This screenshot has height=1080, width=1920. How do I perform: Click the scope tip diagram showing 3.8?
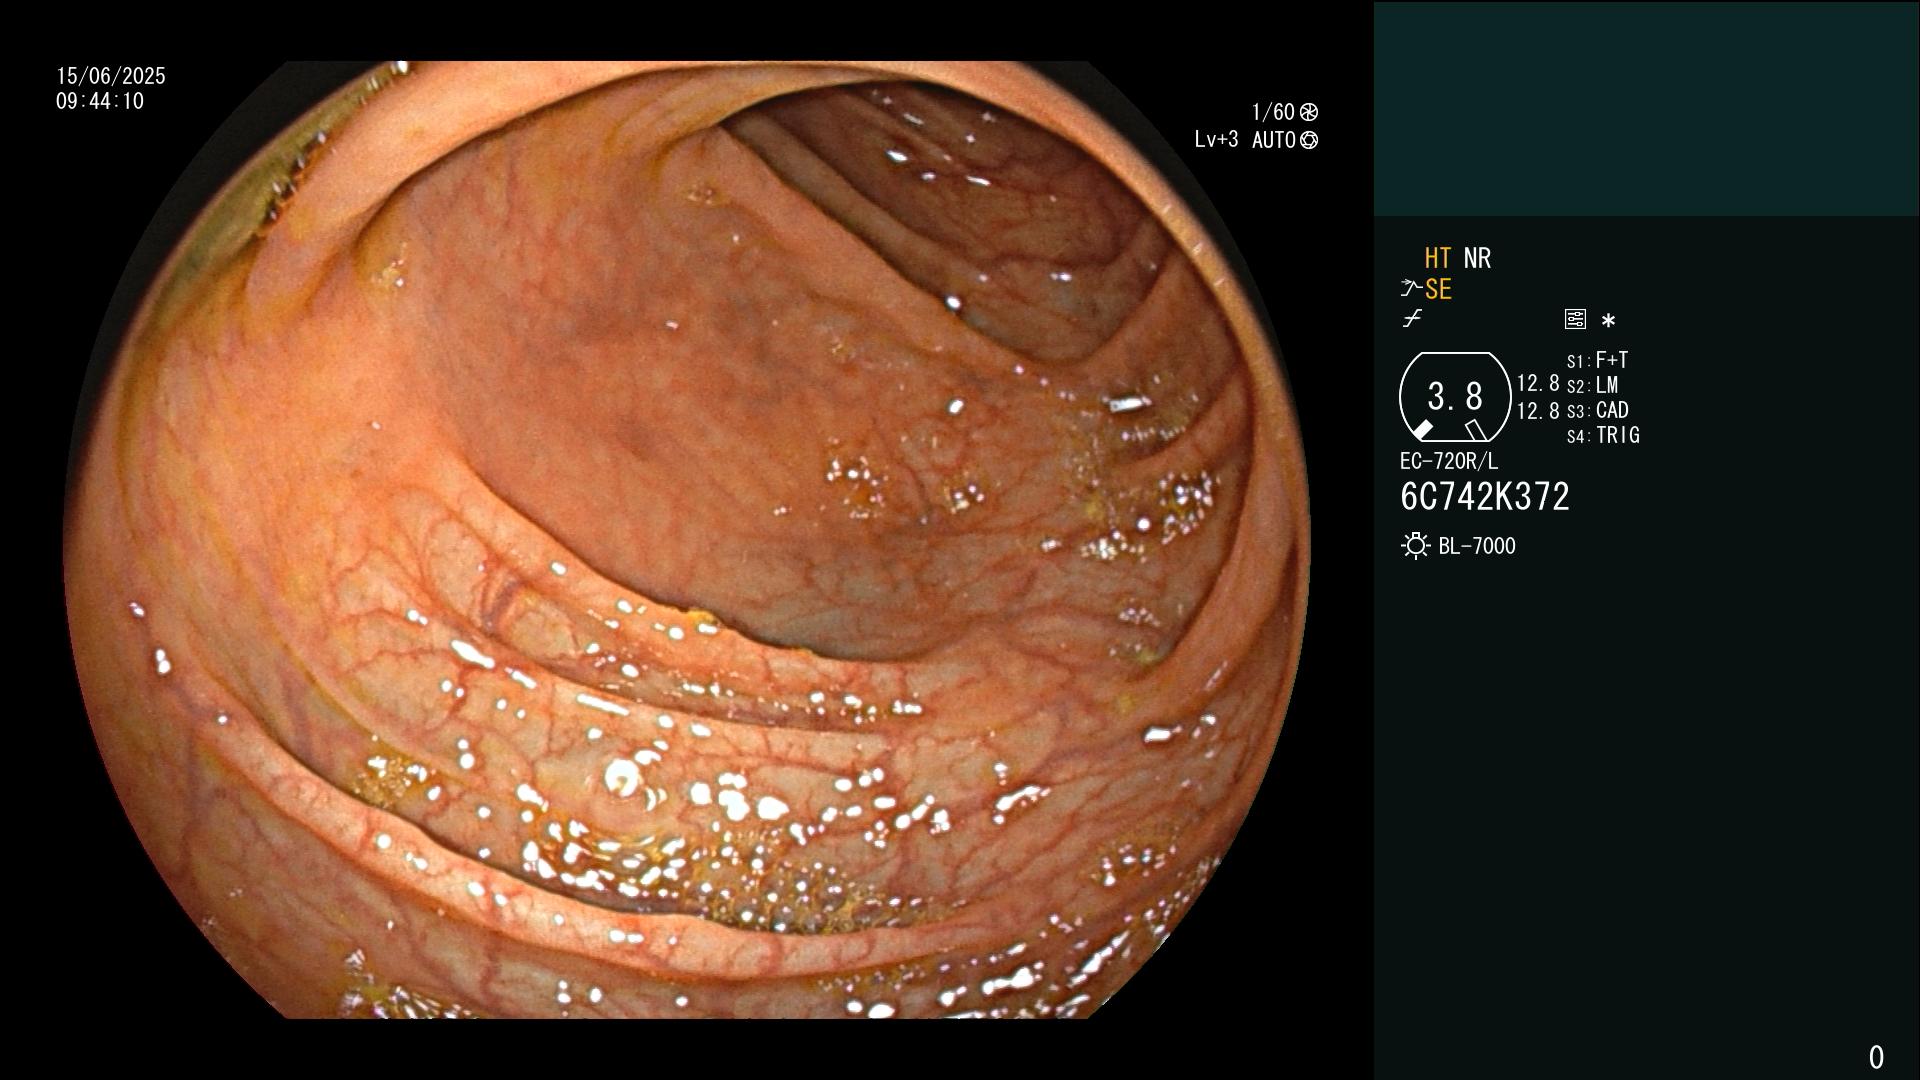tap(1455, 397)
